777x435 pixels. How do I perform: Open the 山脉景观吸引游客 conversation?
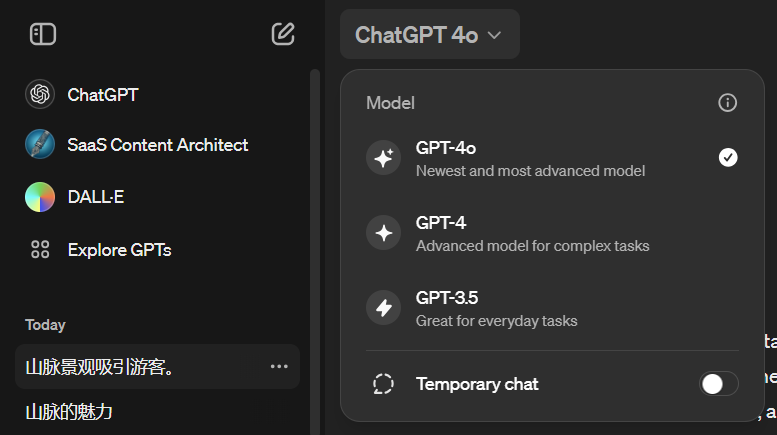pyautogui.click(x=158, y=367)
